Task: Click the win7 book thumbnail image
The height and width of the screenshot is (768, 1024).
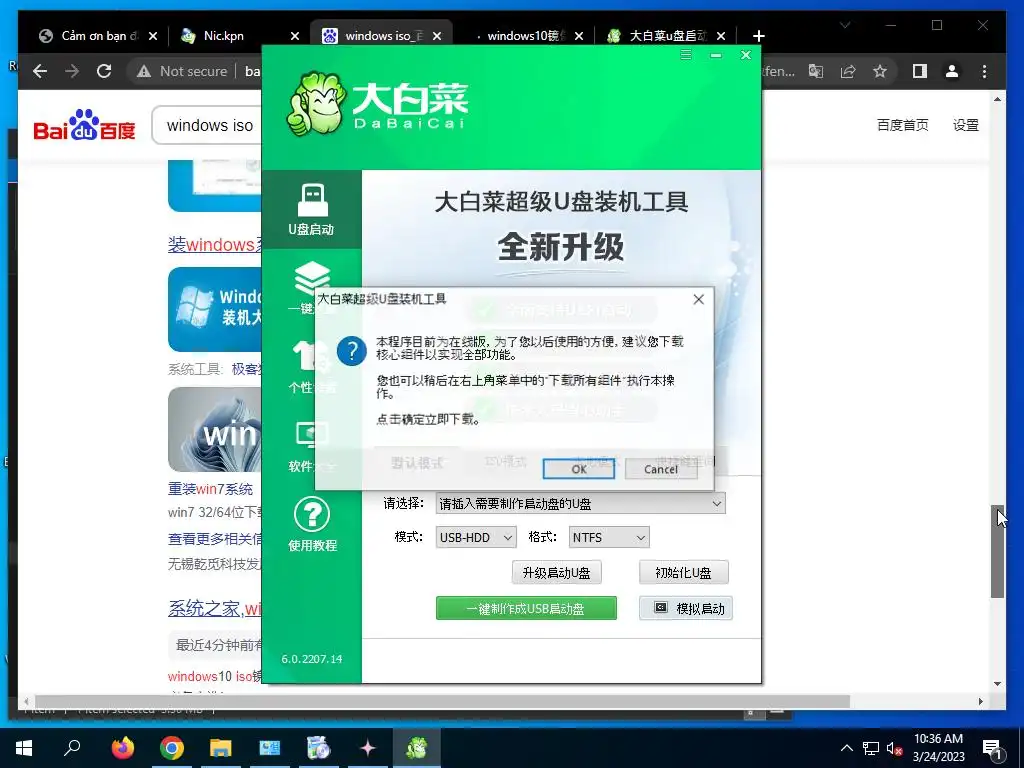Action: coord(215,429)
